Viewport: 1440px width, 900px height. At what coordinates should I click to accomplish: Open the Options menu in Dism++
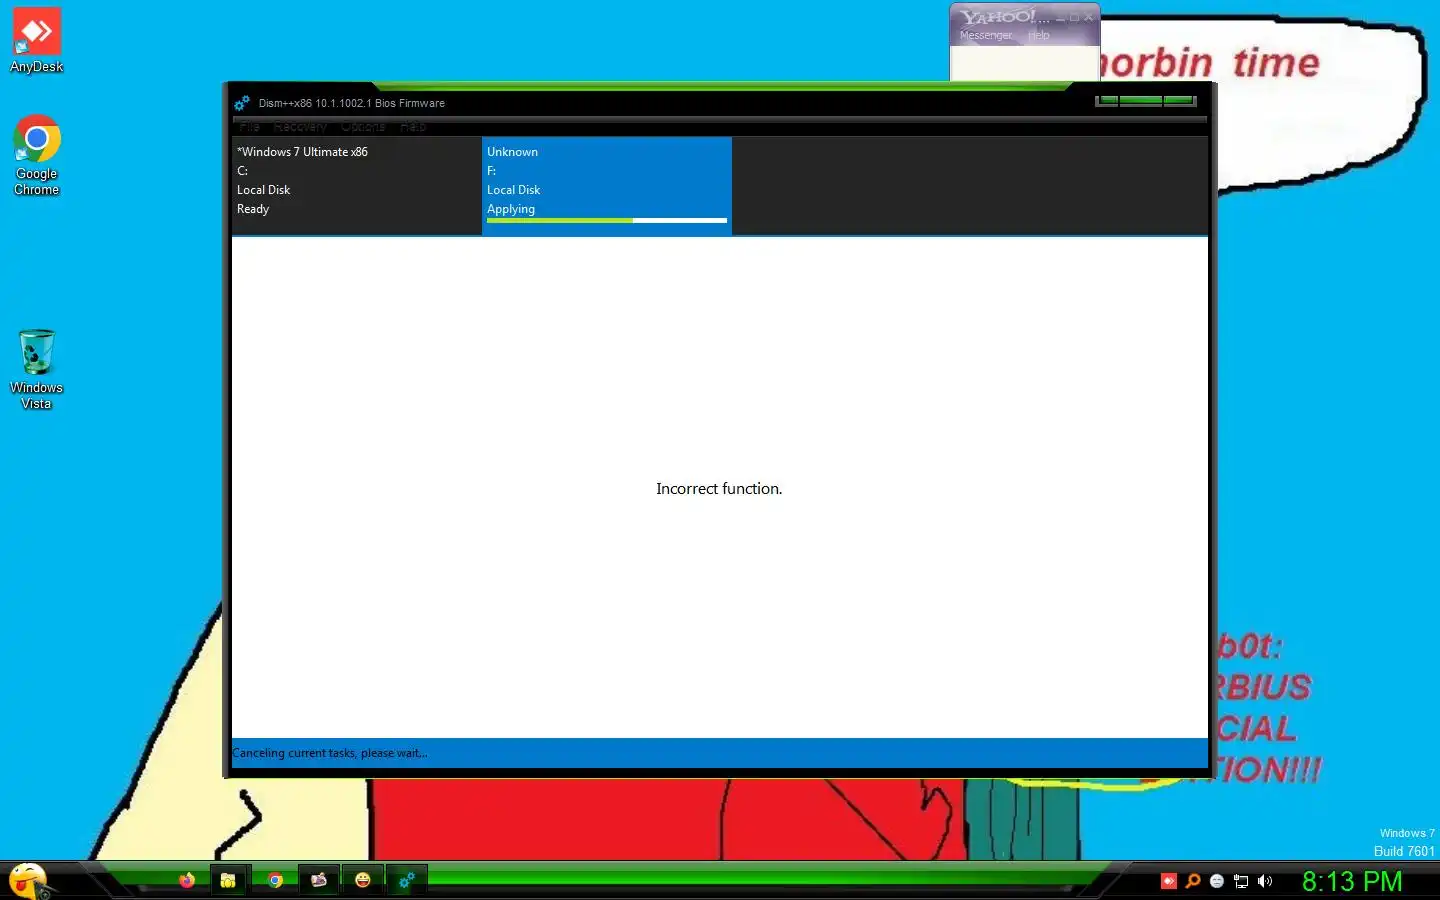point(363,127)
